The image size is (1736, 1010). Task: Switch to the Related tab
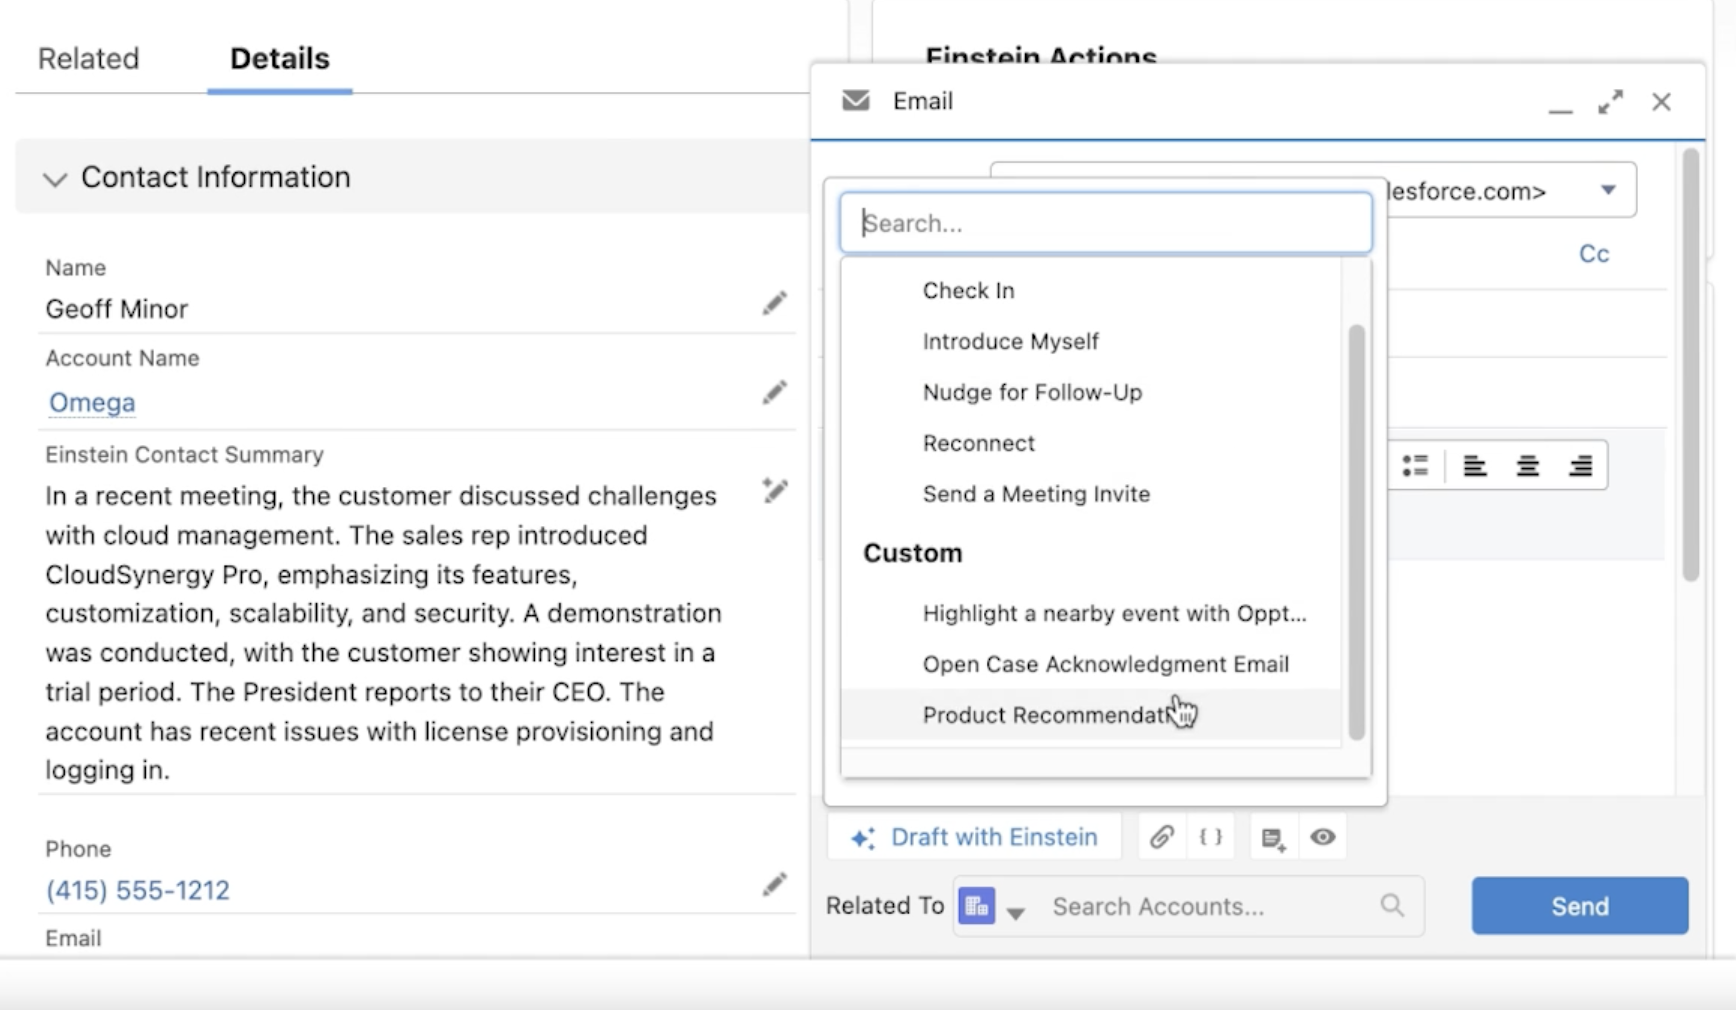89,58
